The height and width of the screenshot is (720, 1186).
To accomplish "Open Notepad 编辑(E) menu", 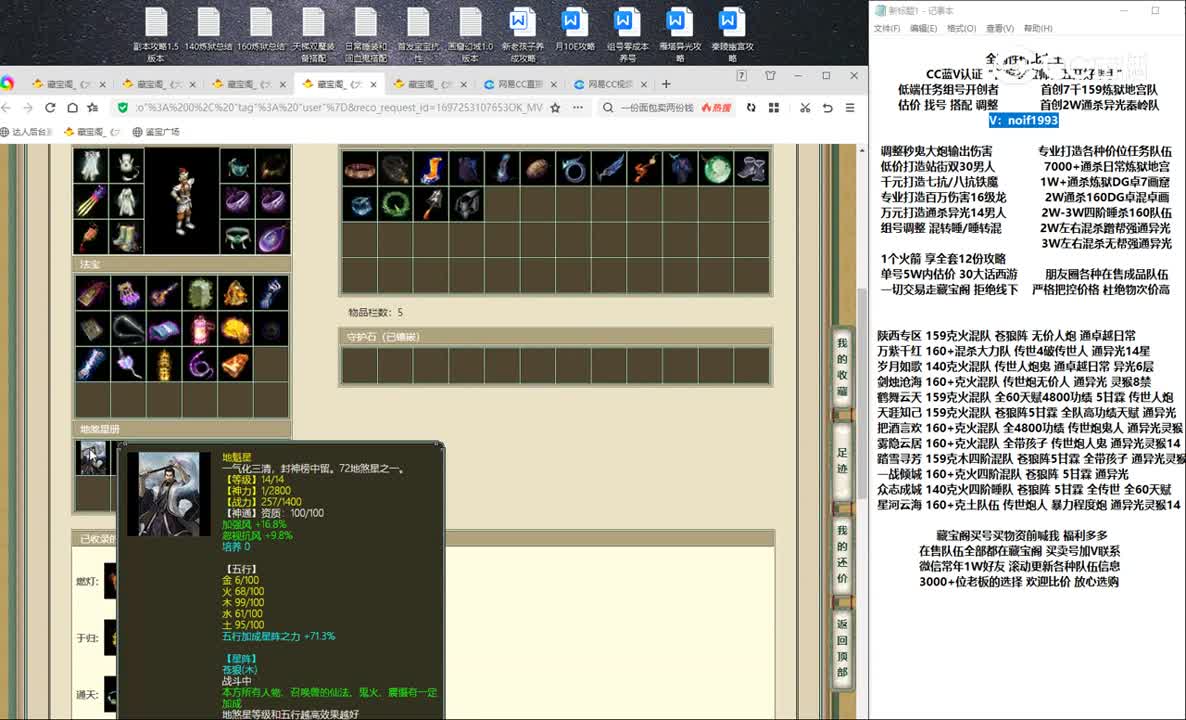I will point(924,29).
